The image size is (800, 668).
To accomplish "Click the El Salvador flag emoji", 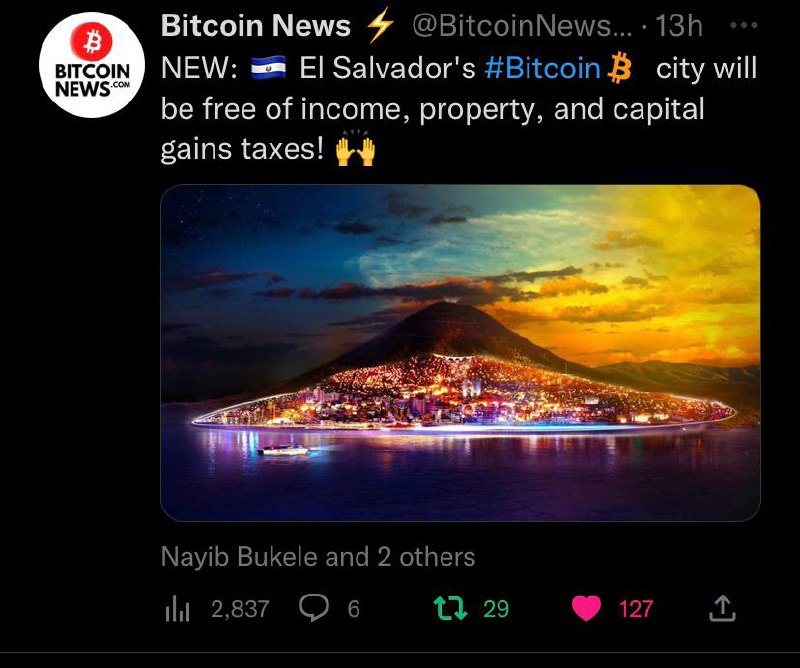I will coord(268,67).
